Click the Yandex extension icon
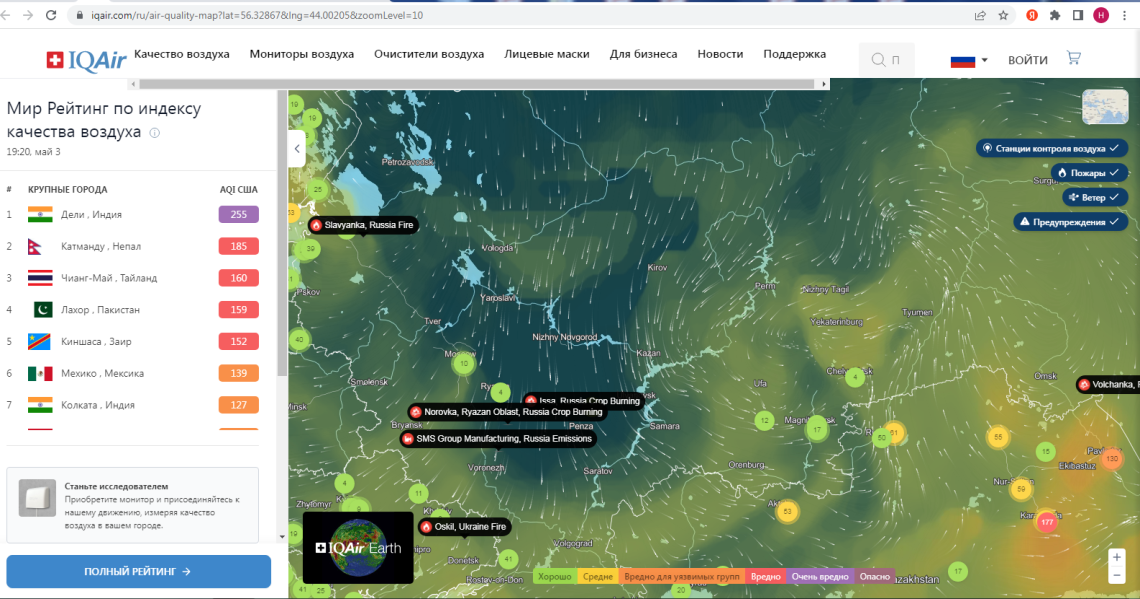 tap(1032, 15)
